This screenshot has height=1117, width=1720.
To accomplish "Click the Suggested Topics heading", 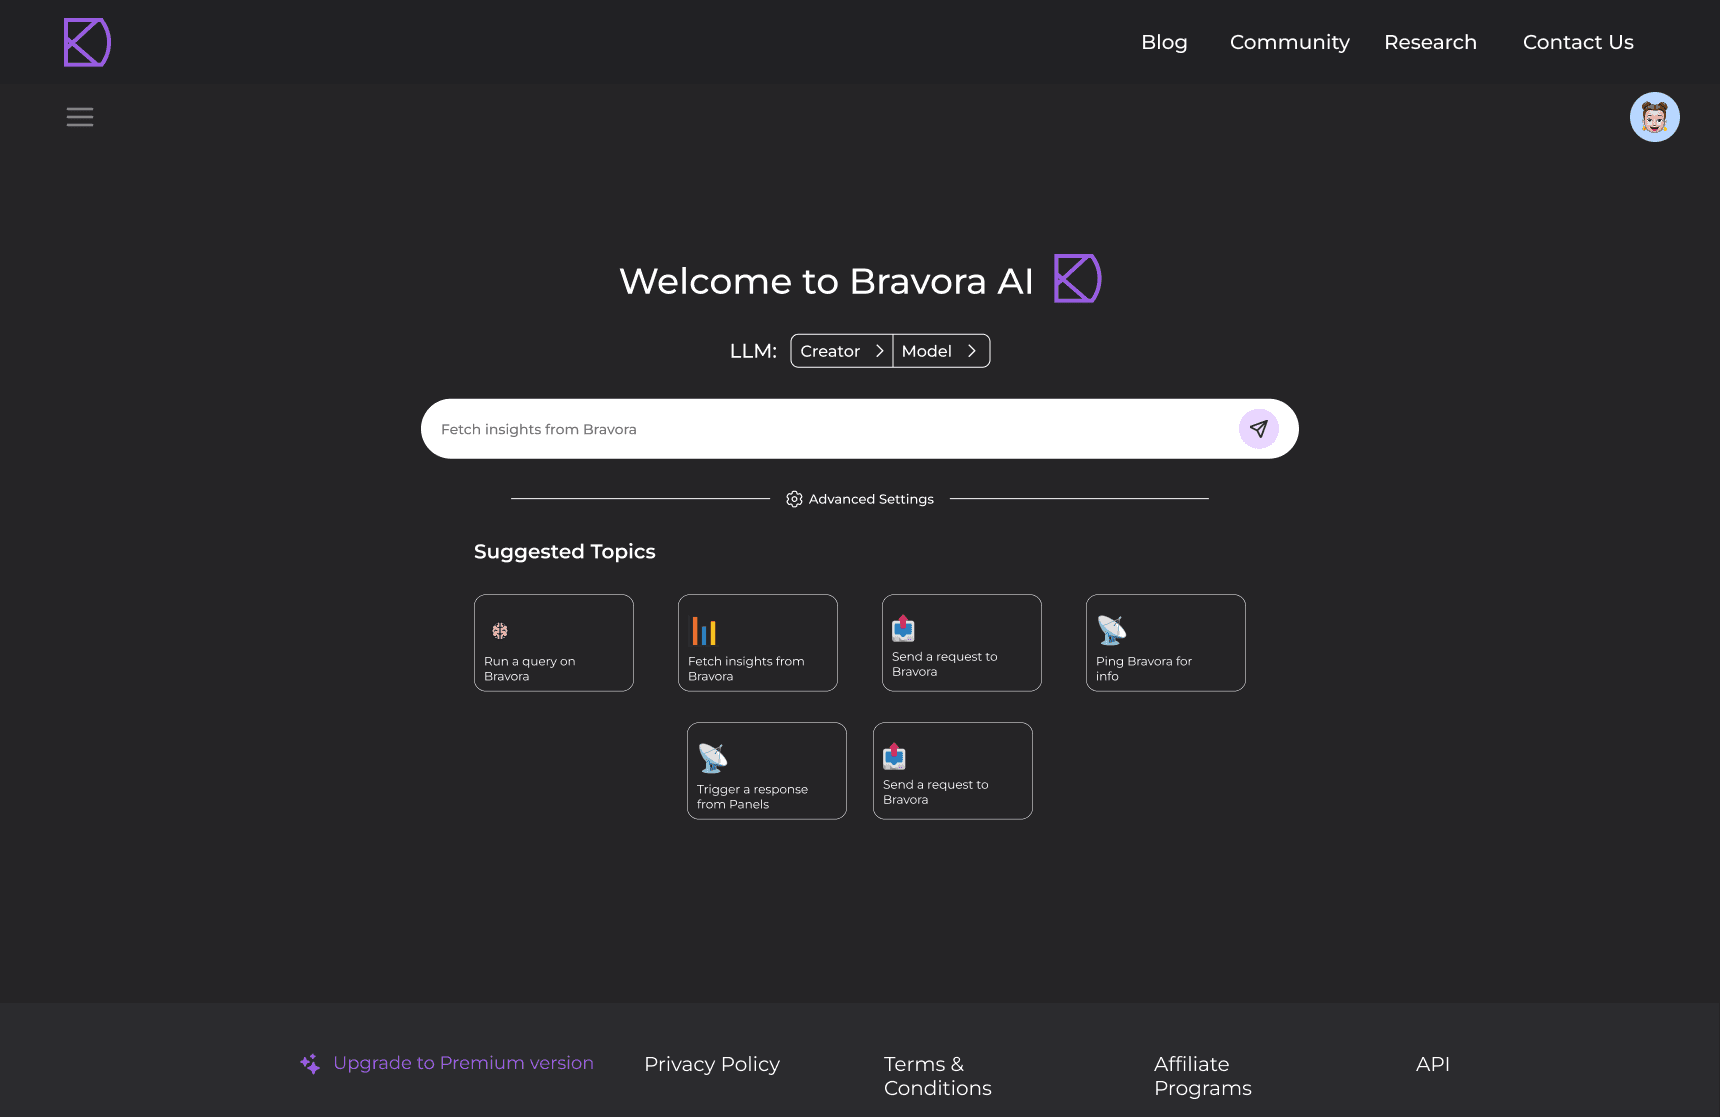I will point(565,551).
